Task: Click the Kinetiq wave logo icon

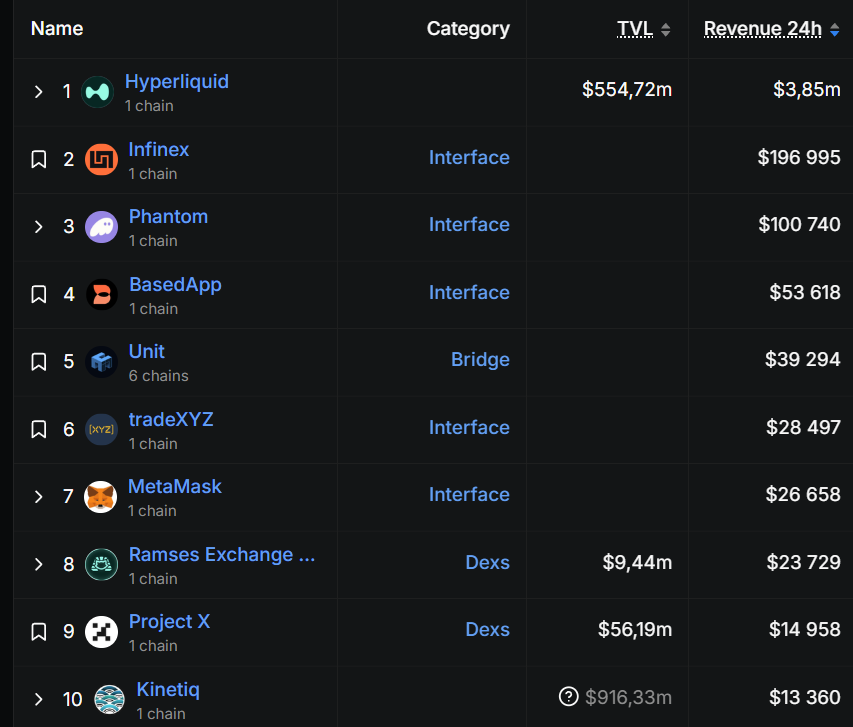Action: click(109, 699)
